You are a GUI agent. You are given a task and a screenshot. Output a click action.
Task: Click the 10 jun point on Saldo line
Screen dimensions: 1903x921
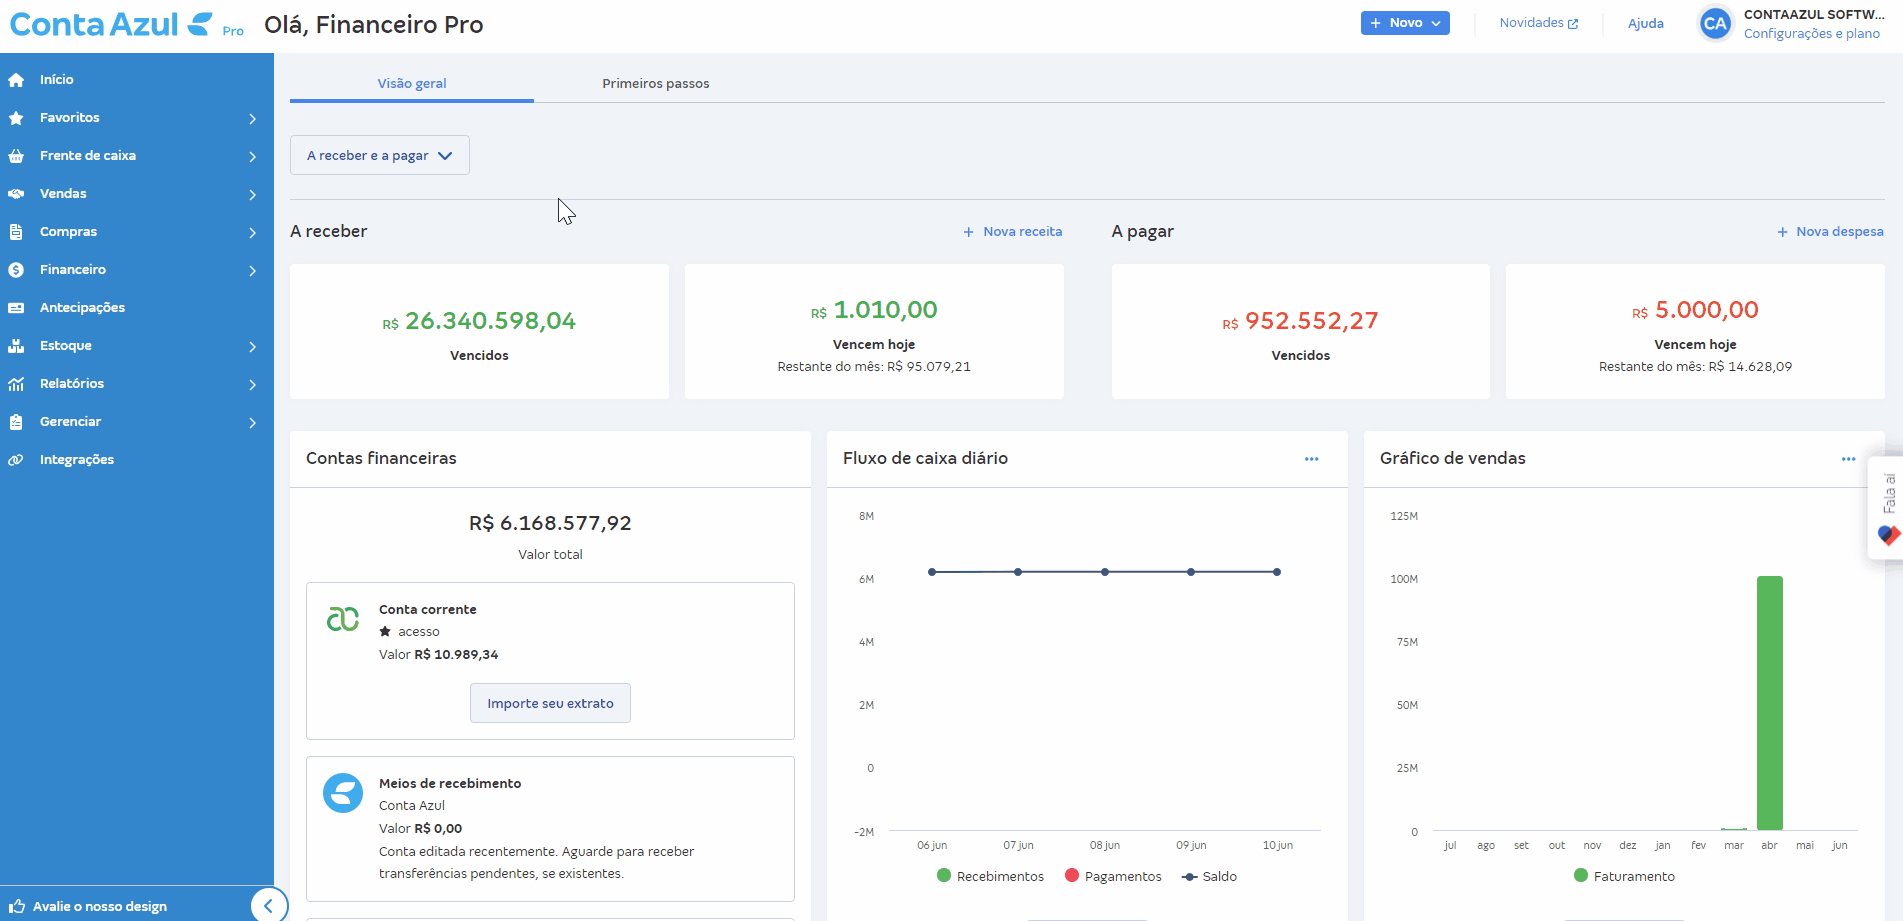point(1277,572)
